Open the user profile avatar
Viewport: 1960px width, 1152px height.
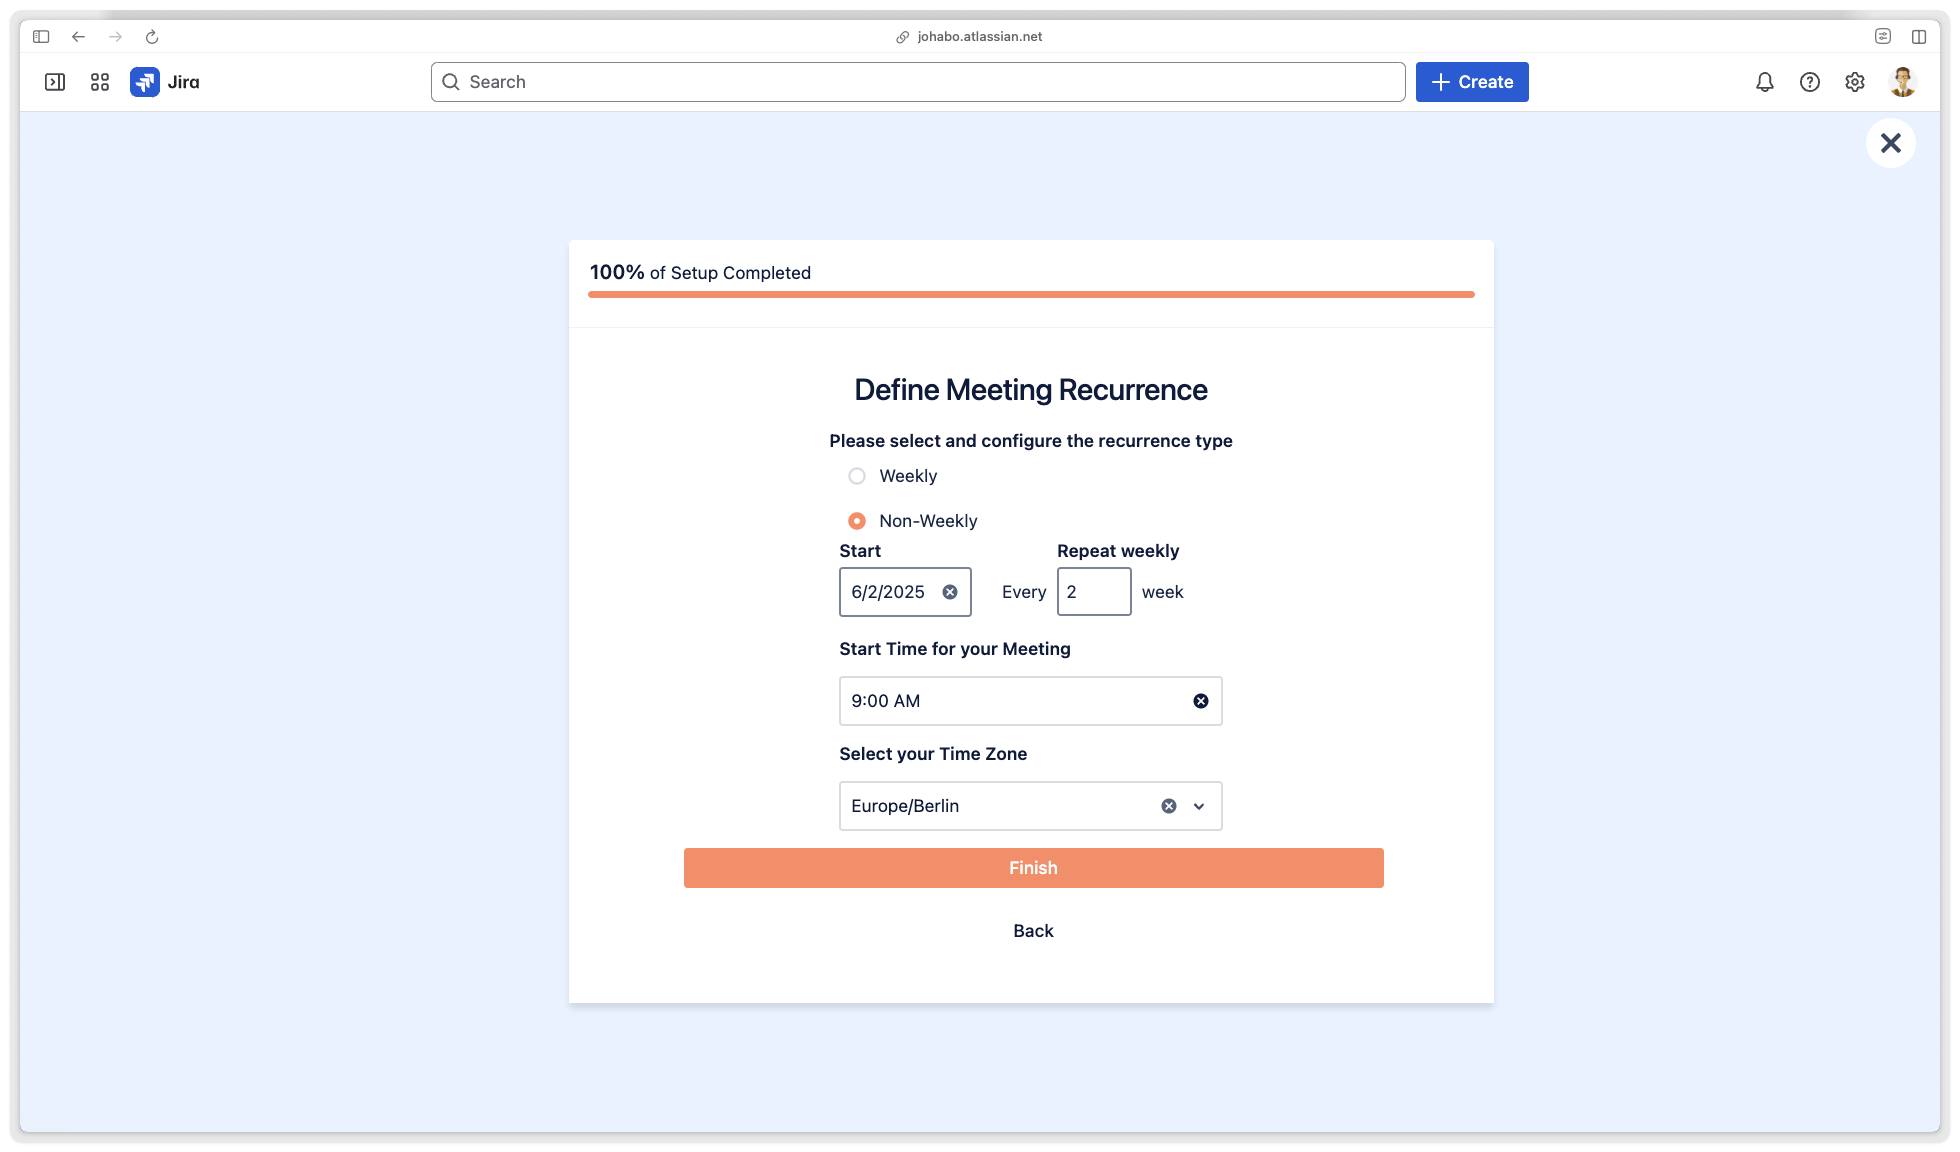pyautogui.click(x=1902, y=82)
